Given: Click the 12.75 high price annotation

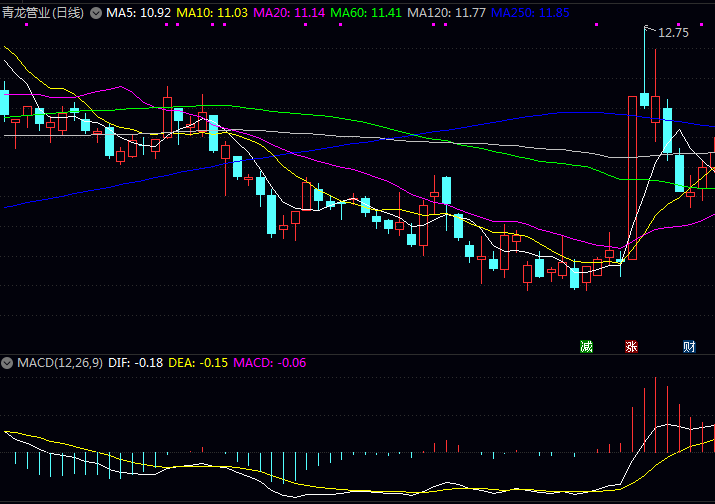Looking at the screenshot, I should (x=673, y=33).
